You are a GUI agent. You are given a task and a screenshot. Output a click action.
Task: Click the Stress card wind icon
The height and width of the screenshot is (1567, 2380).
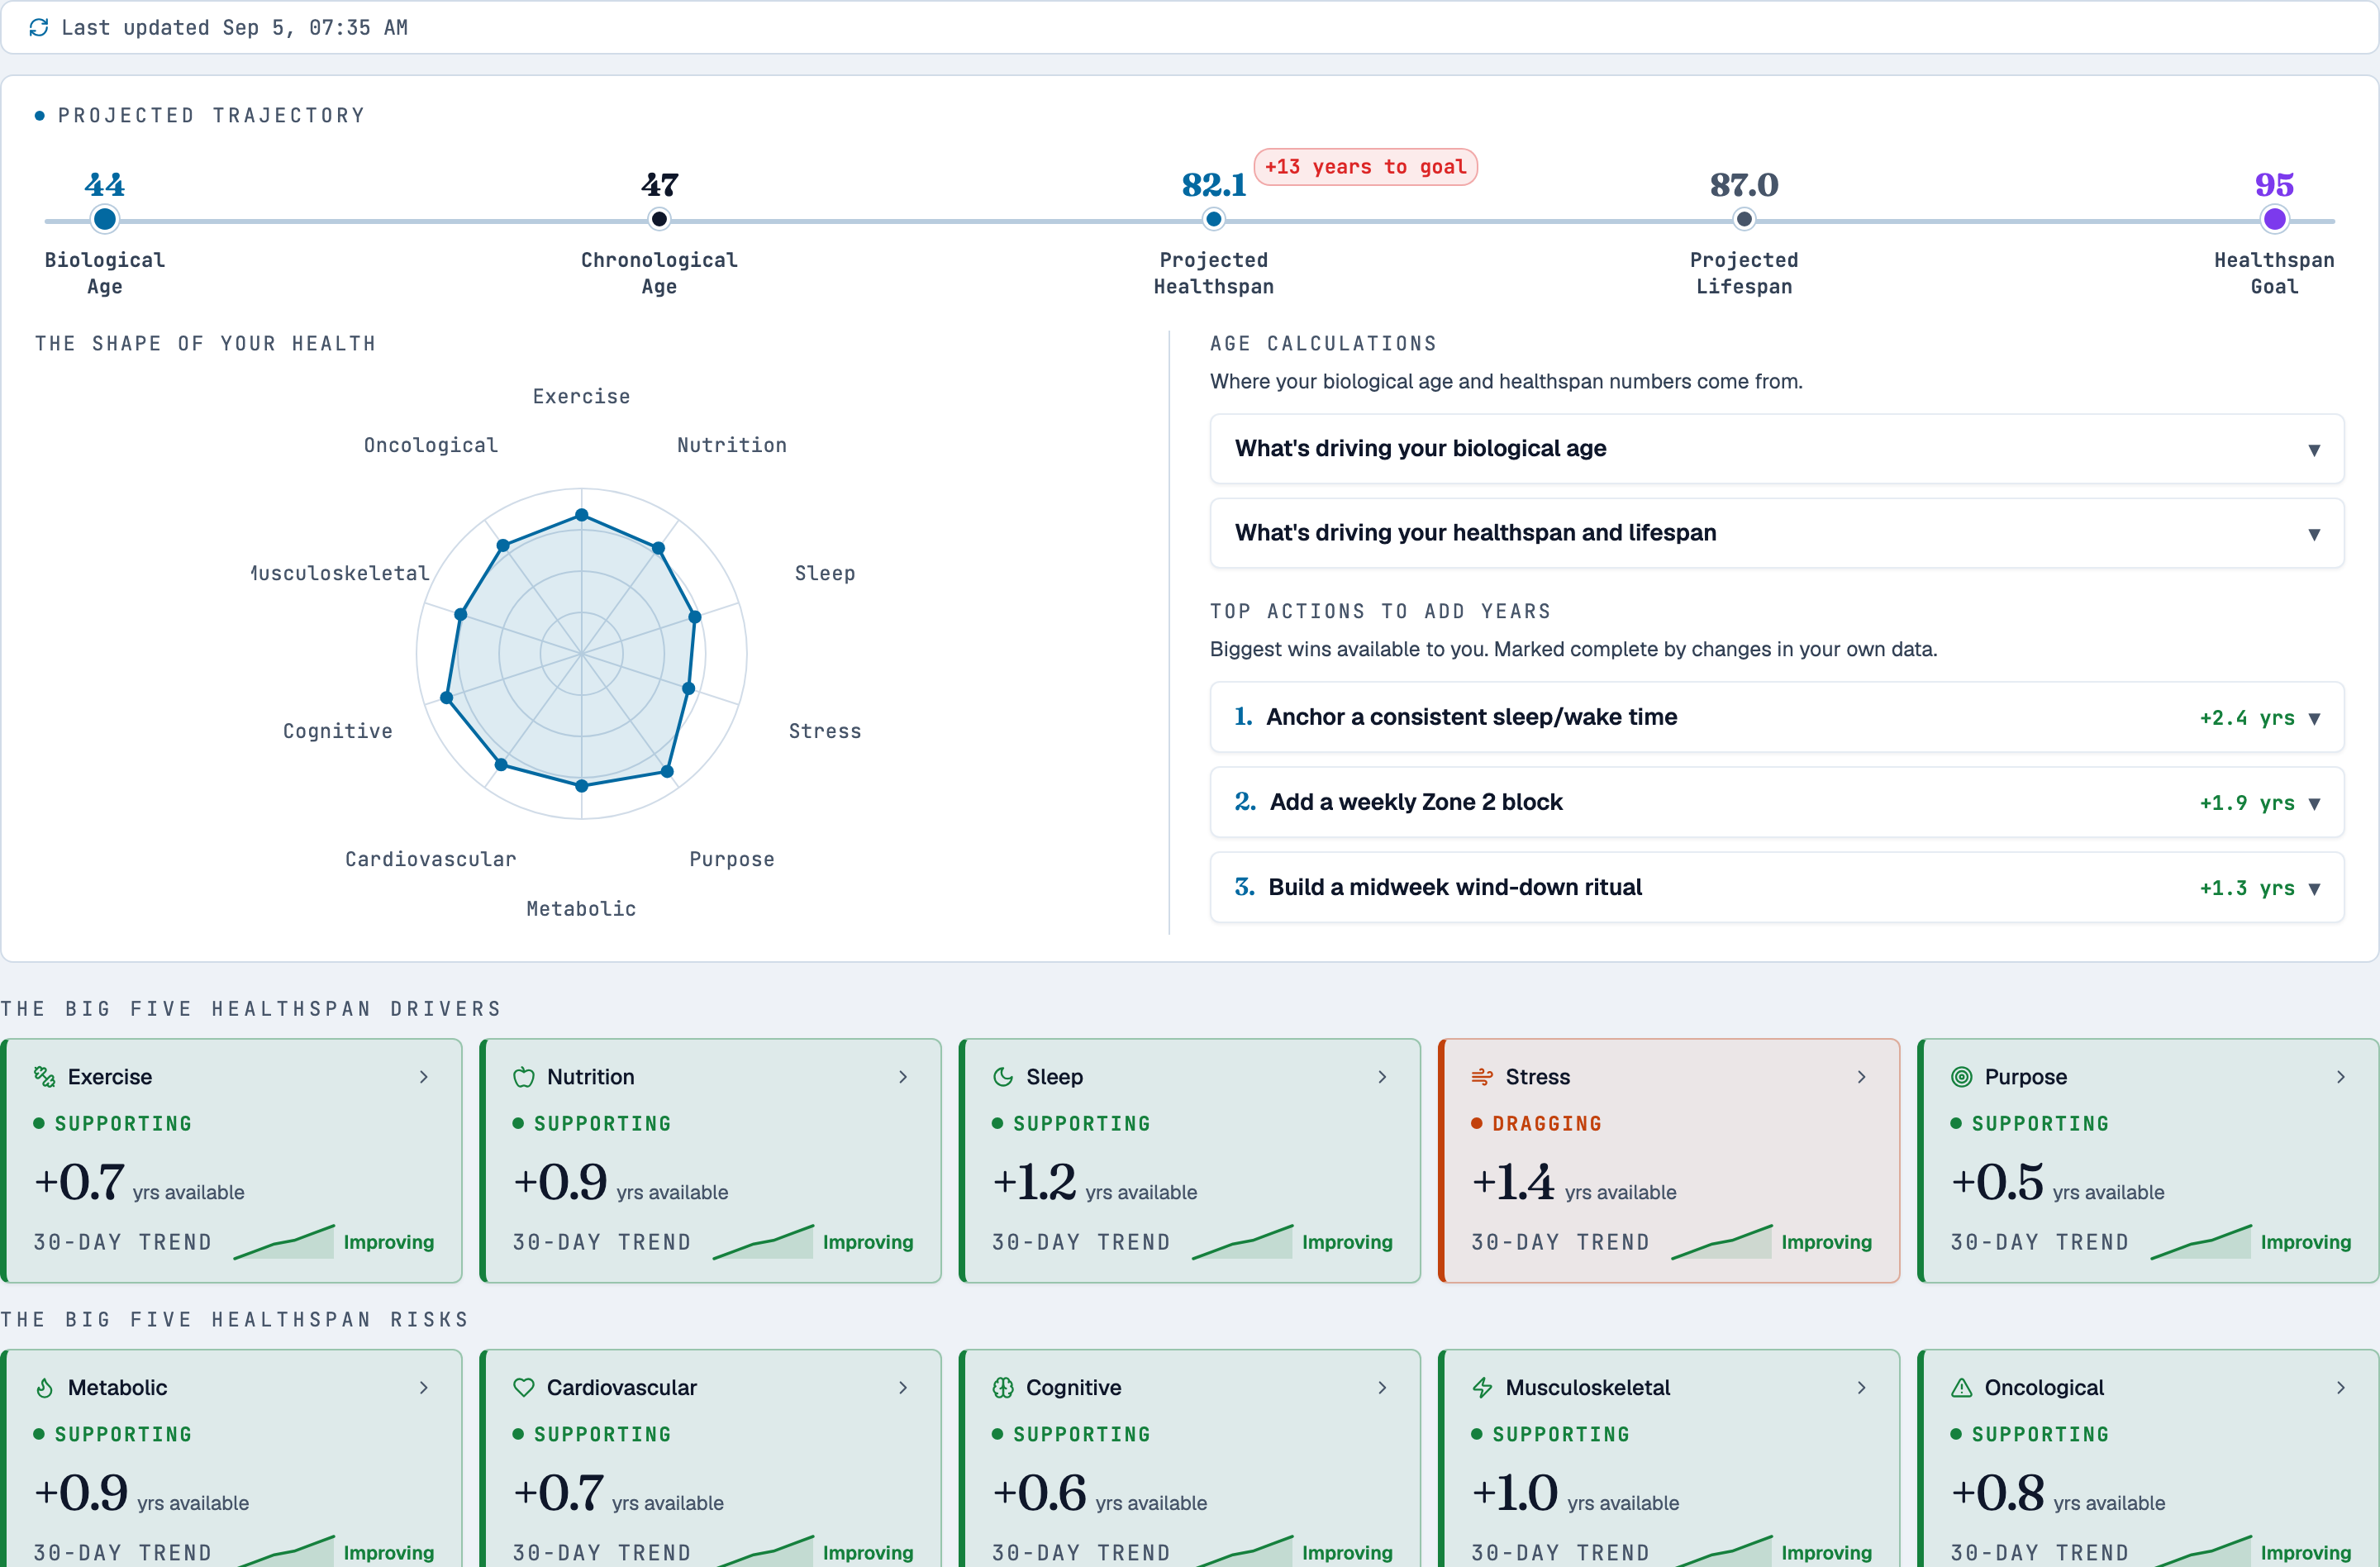(1481, 1076)
